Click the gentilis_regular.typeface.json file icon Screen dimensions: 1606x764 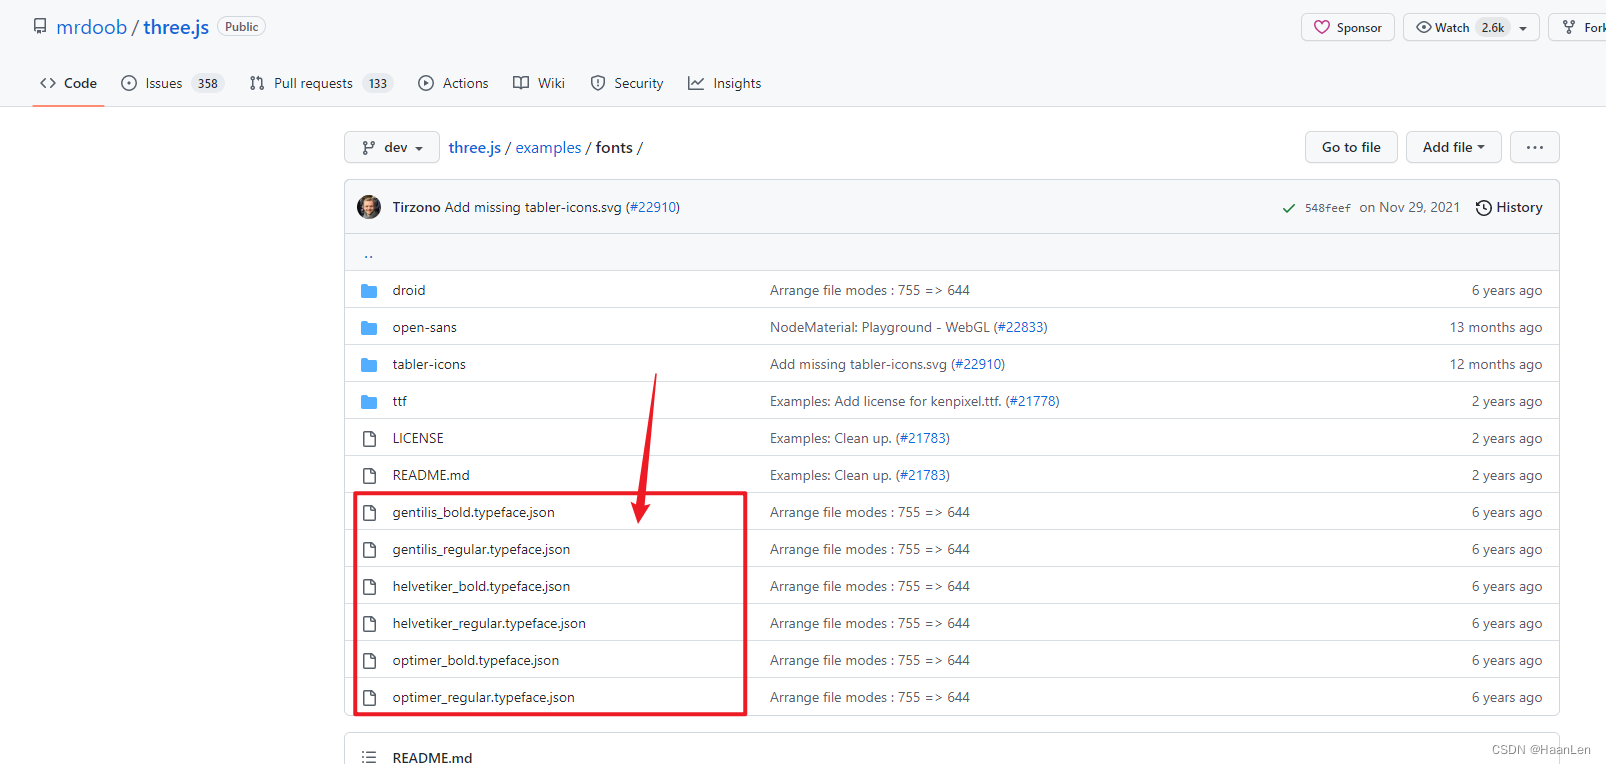369,549
